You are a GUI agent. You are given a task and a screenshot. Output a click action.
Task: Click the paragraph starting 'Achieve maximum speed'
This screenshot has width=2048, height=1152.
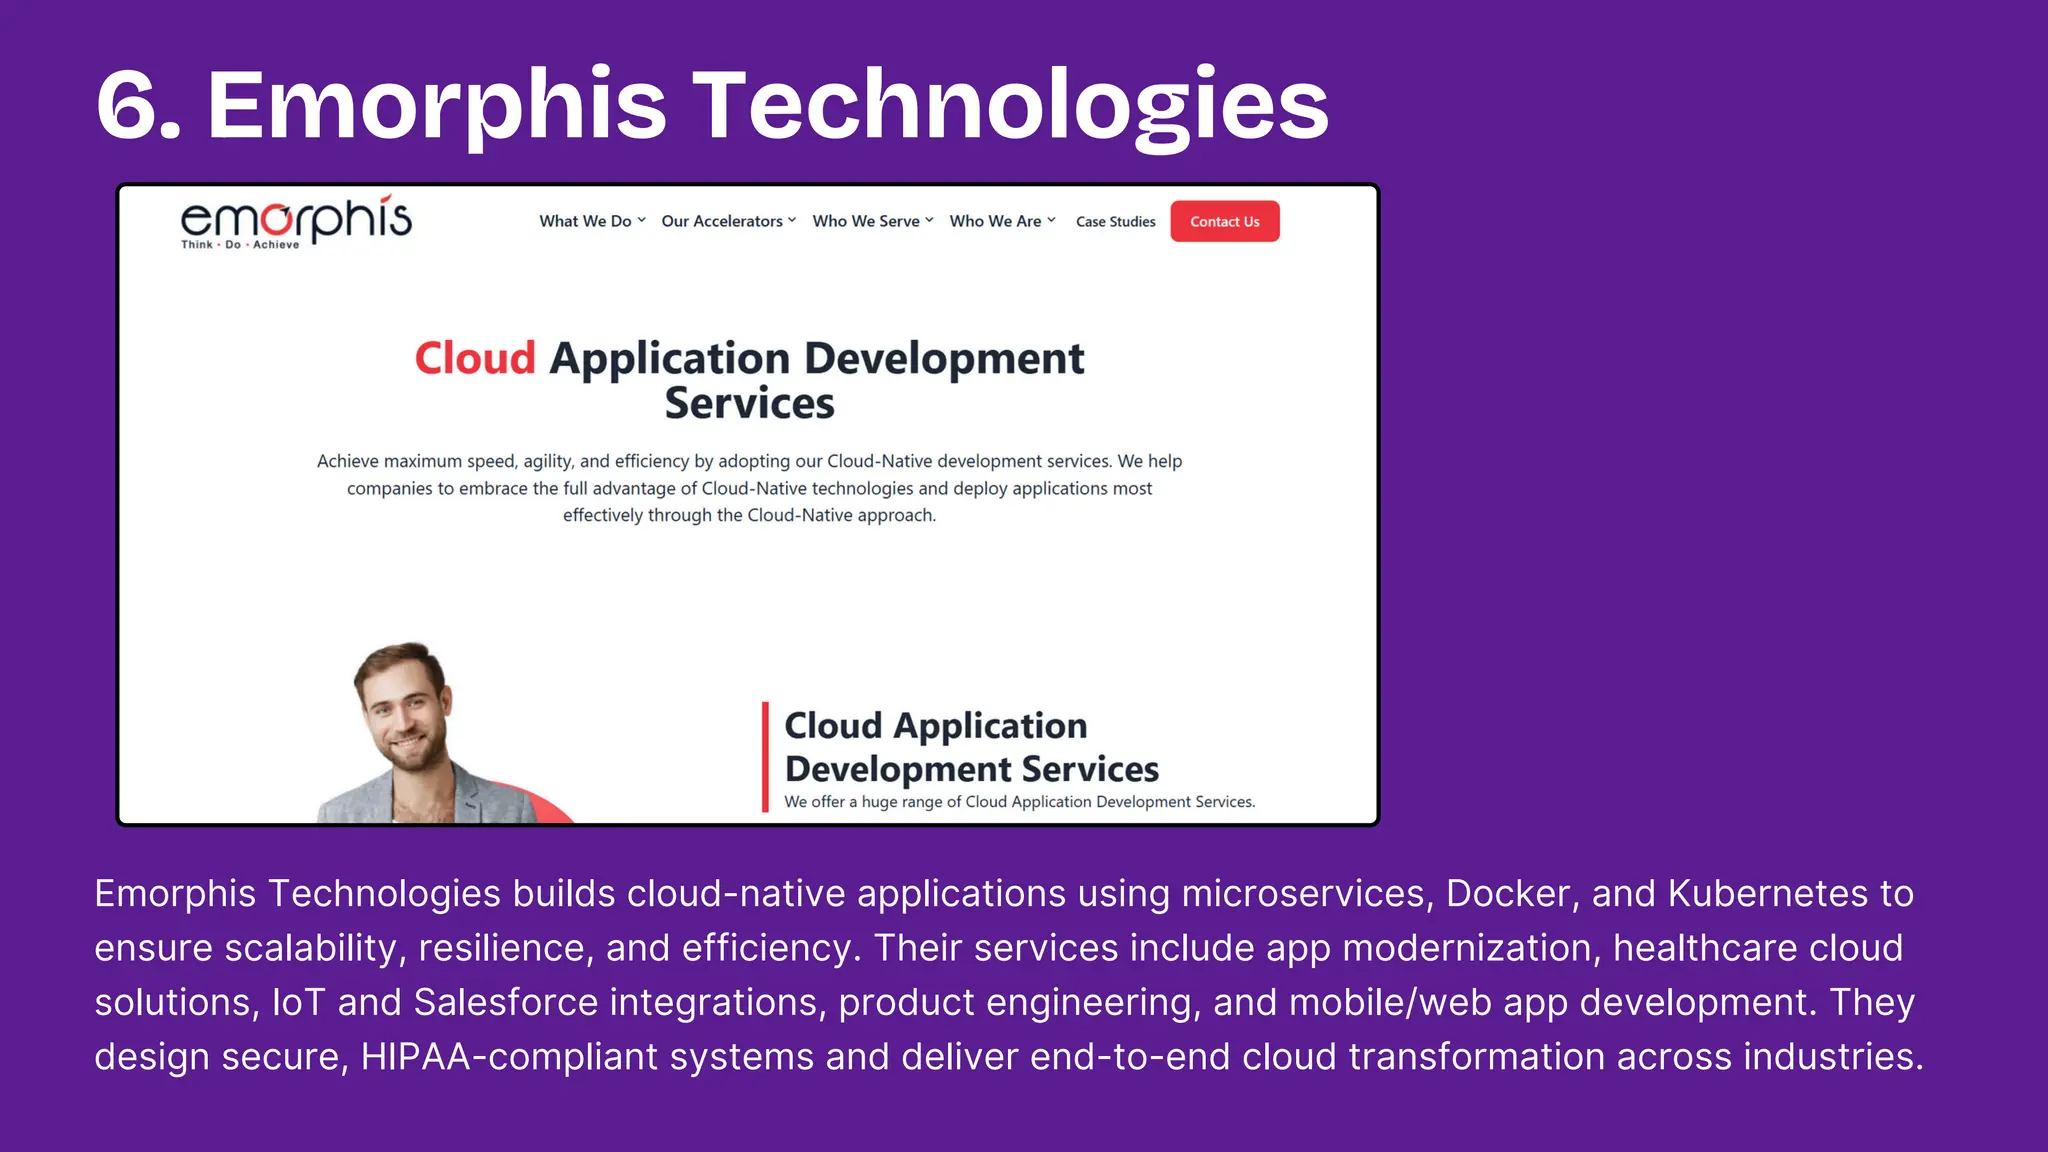749,488
